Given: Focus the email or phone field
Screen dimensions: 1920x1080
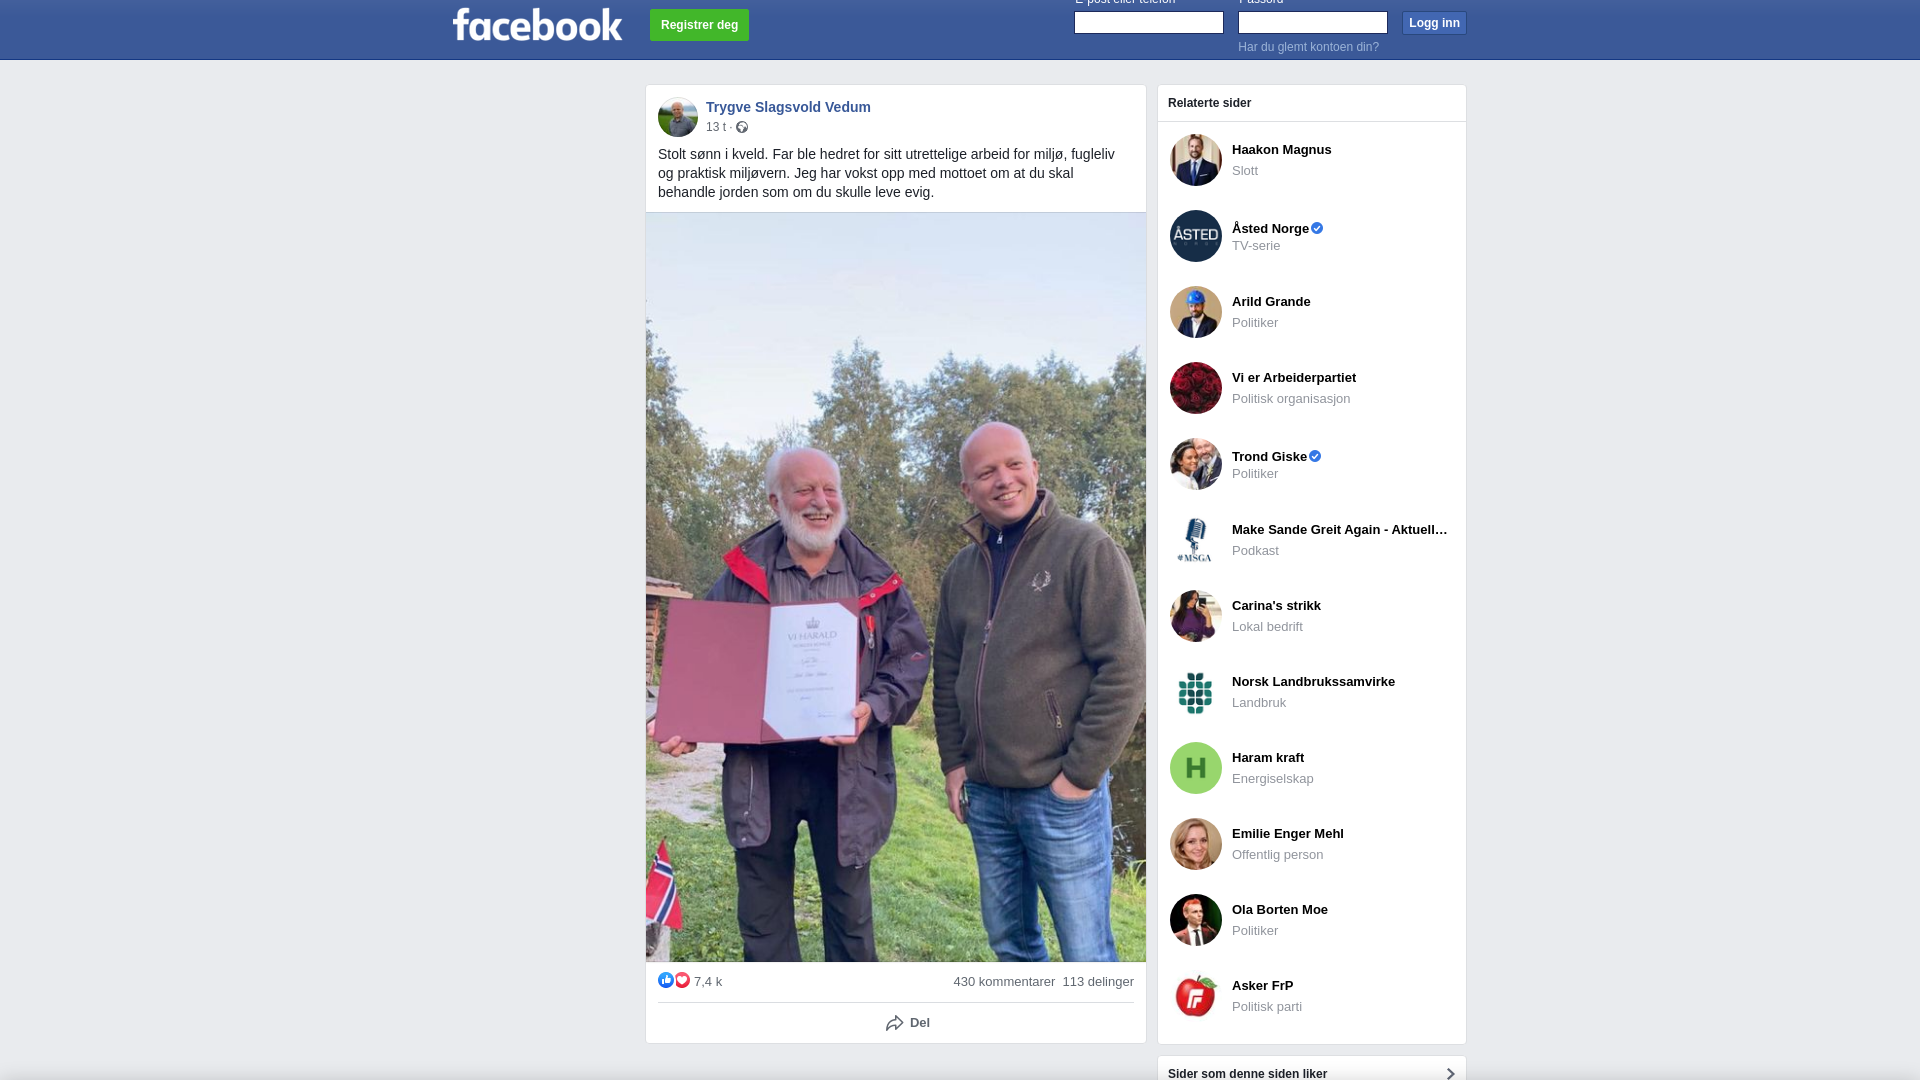Looking at the screenshot, I should point(1149,22).
